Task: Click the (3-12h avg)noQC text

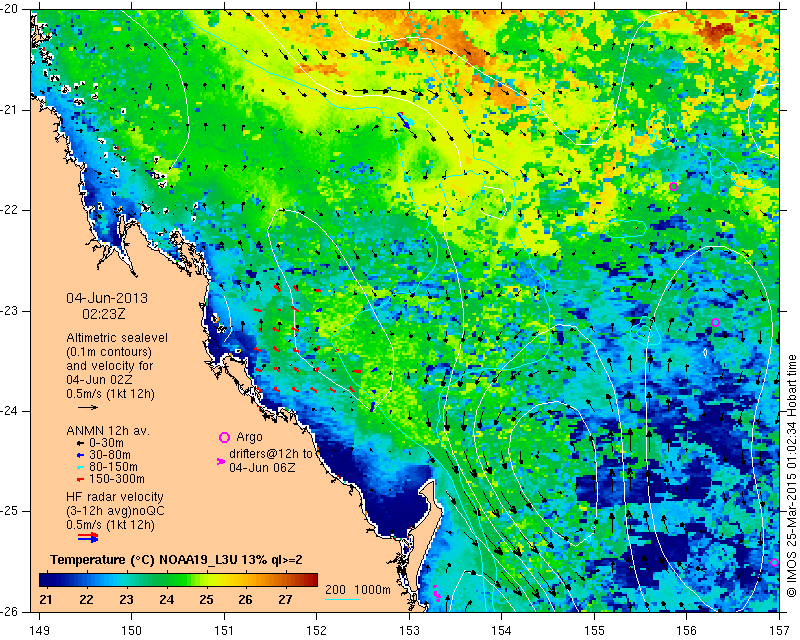Action: [115, 511]
